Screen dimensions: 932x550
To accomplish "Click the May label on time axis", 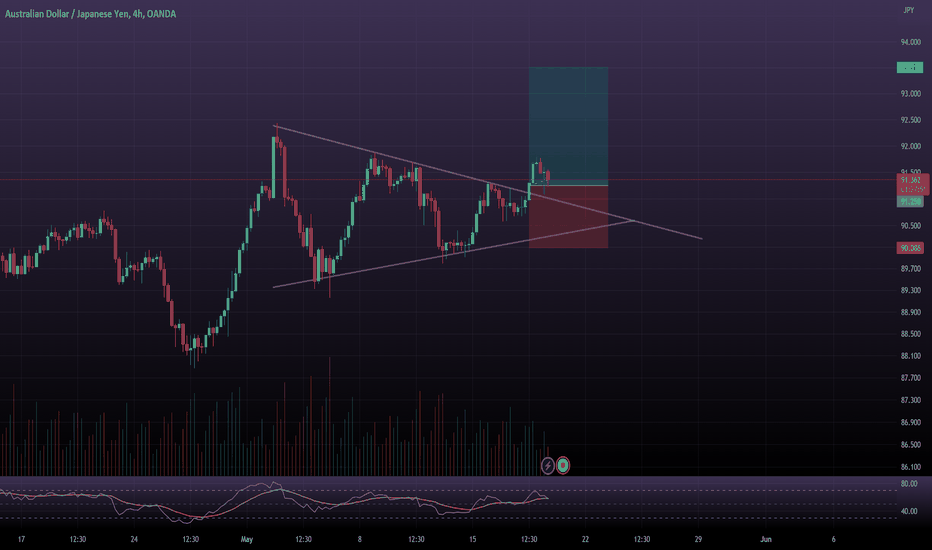I will [x=247, y=539].
